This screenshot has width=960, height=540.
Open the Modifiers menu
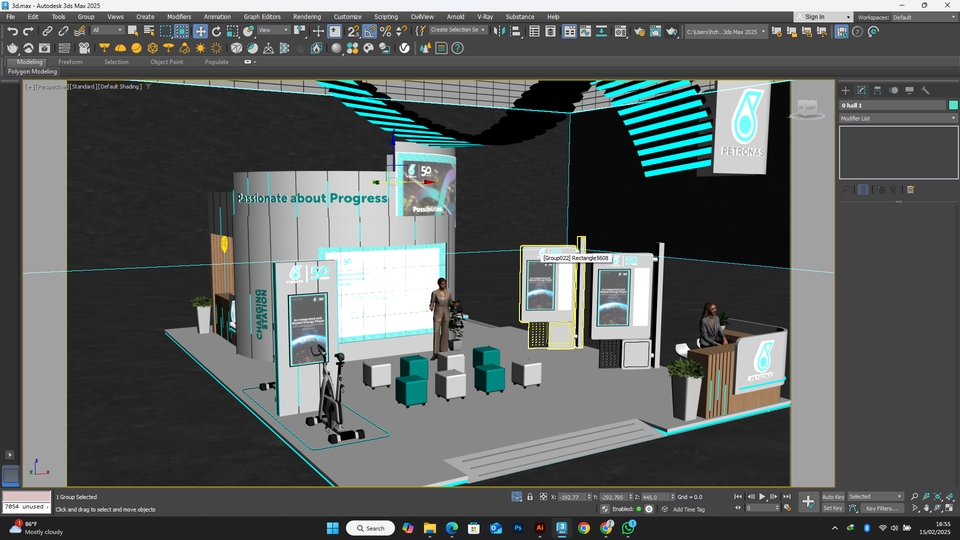179,17
